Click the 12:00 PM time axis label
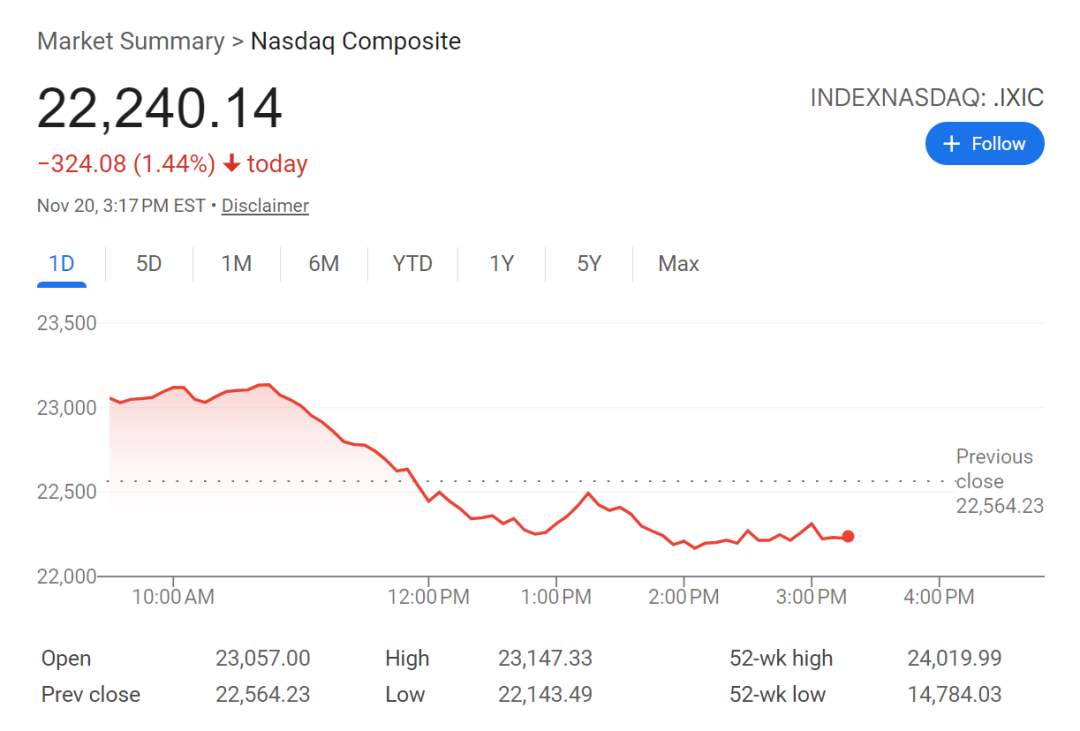Image resolution: width=1080 pixels, height=731 pixels. pyautogui.click(x=428, y=598)
